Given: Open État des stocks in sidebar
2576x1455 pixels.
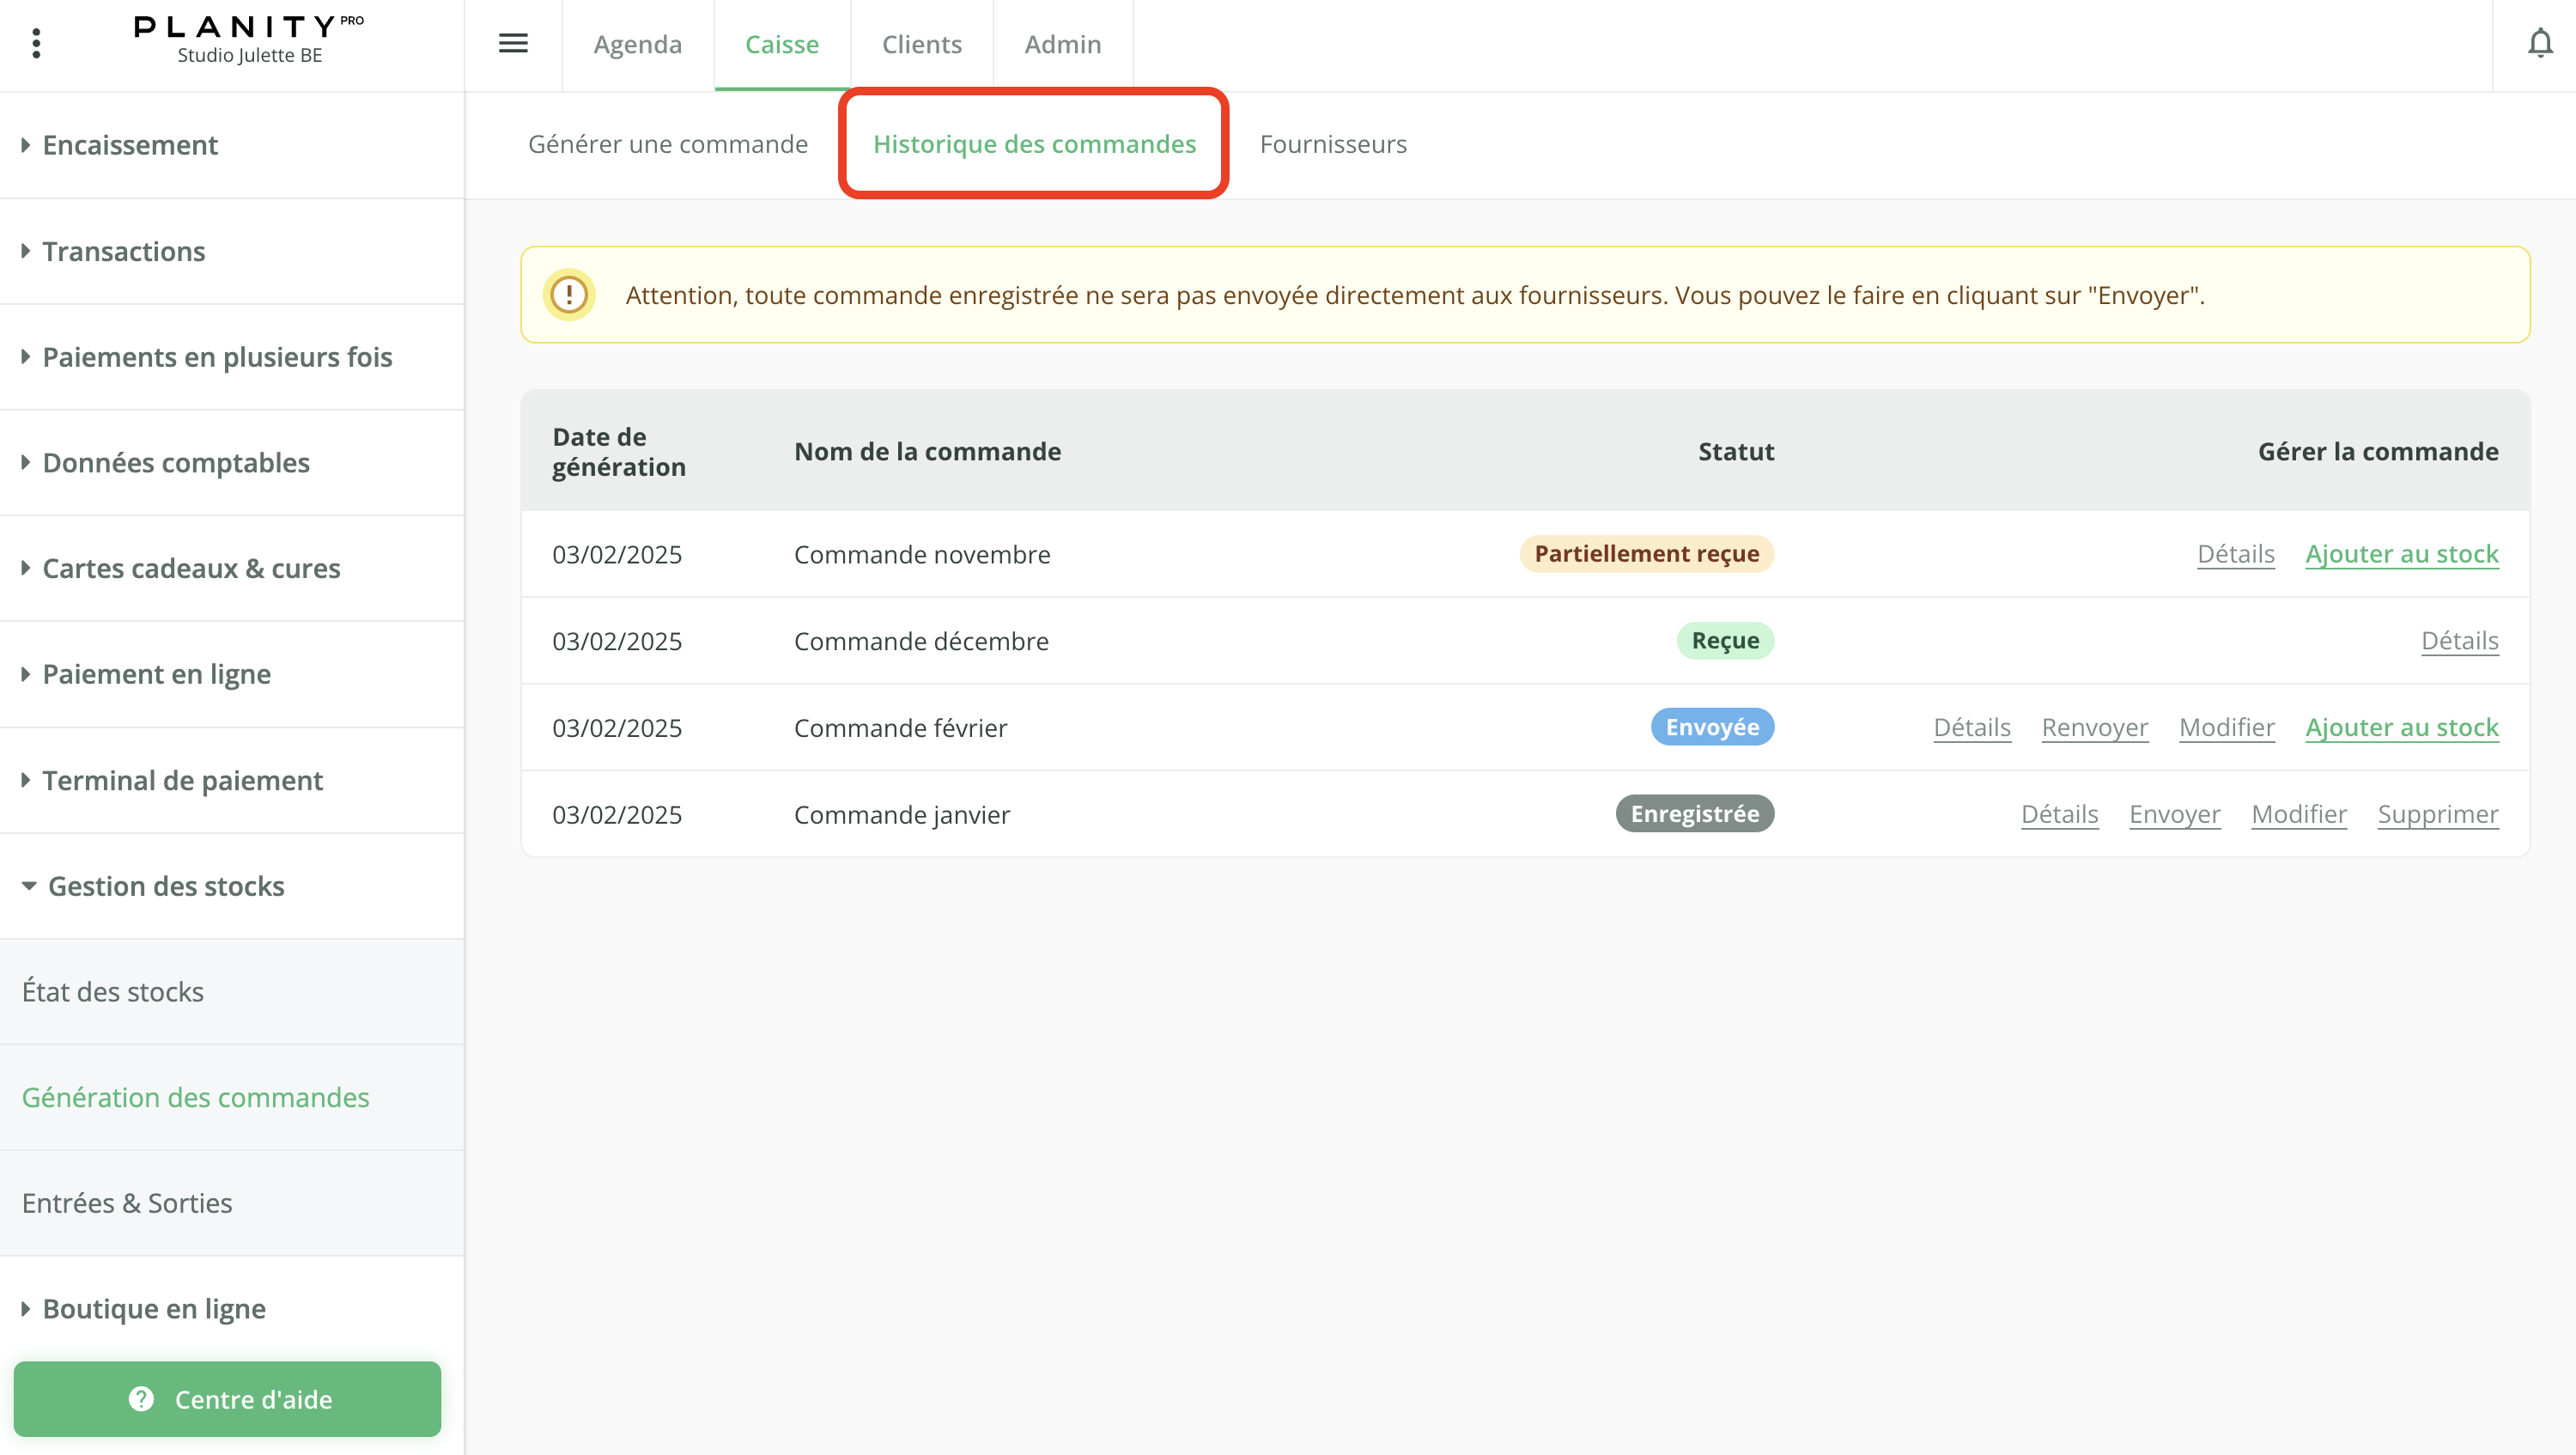Looking at the screenshot, I should [113, 991].
